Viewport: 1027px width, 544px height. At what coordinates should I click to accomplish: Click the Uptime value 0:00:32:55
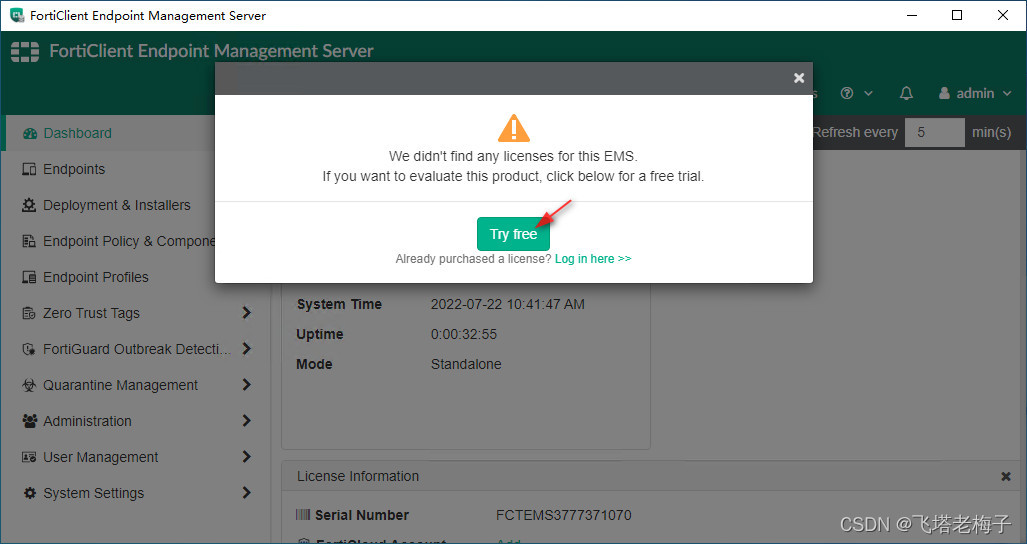pyautogui.click(x=464, y=334)
